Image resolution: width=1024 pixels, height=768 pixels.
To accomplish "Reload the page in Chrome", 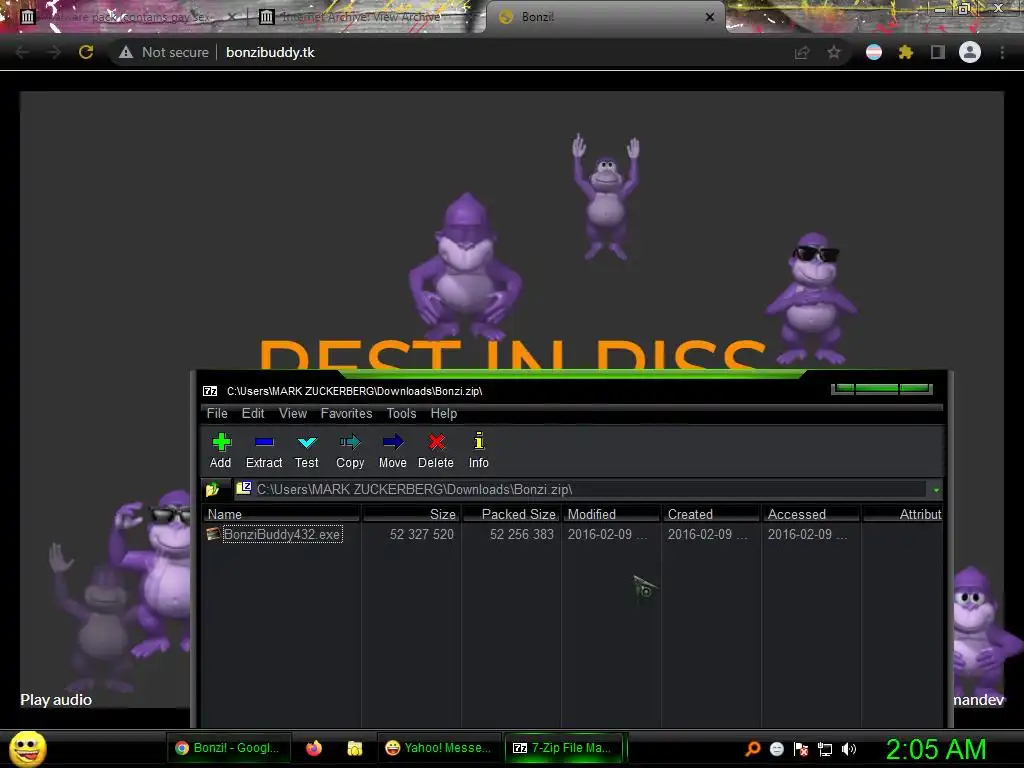I will (x=86, y=52).
